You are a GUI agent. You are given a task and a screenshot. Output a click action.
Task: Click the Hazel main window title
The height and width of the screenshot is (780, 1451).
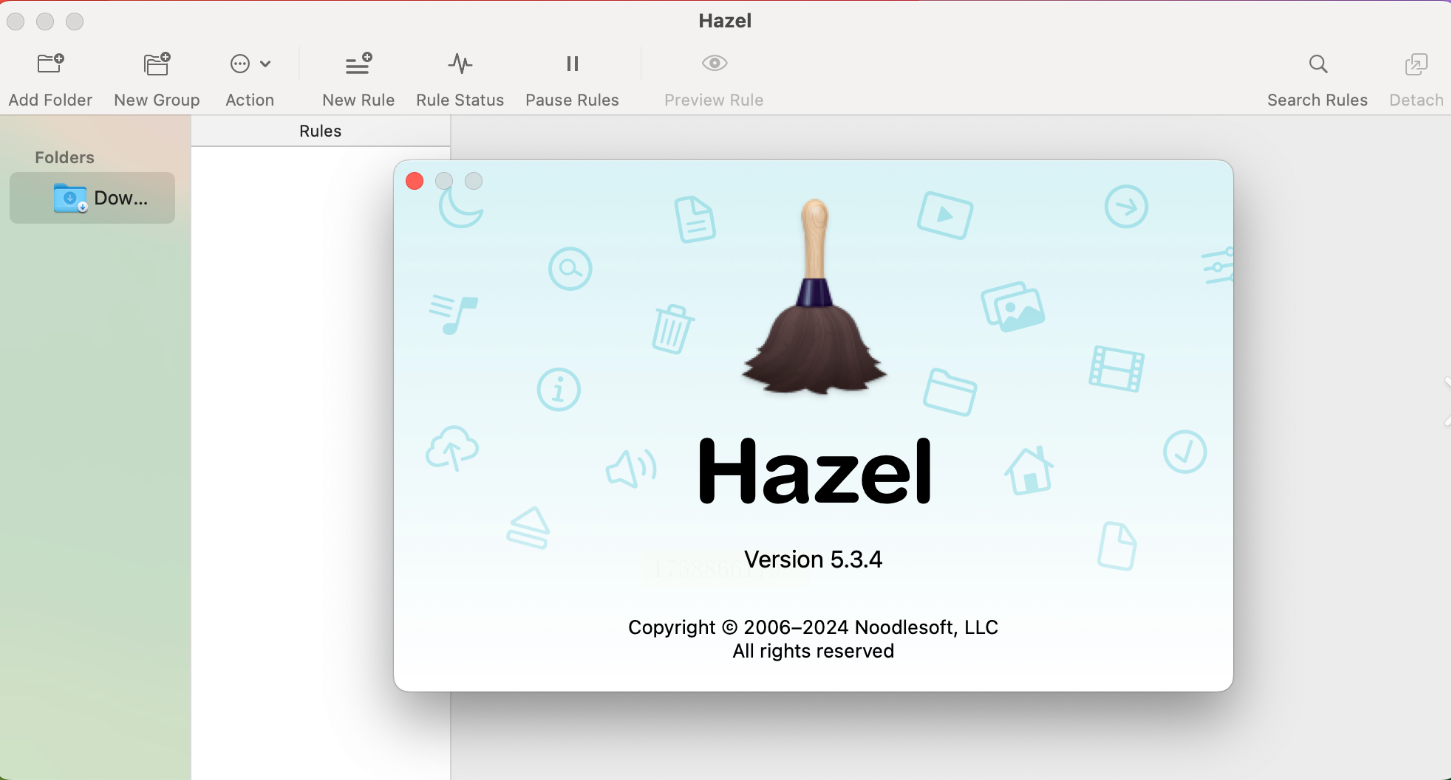(x=725, y=21)
